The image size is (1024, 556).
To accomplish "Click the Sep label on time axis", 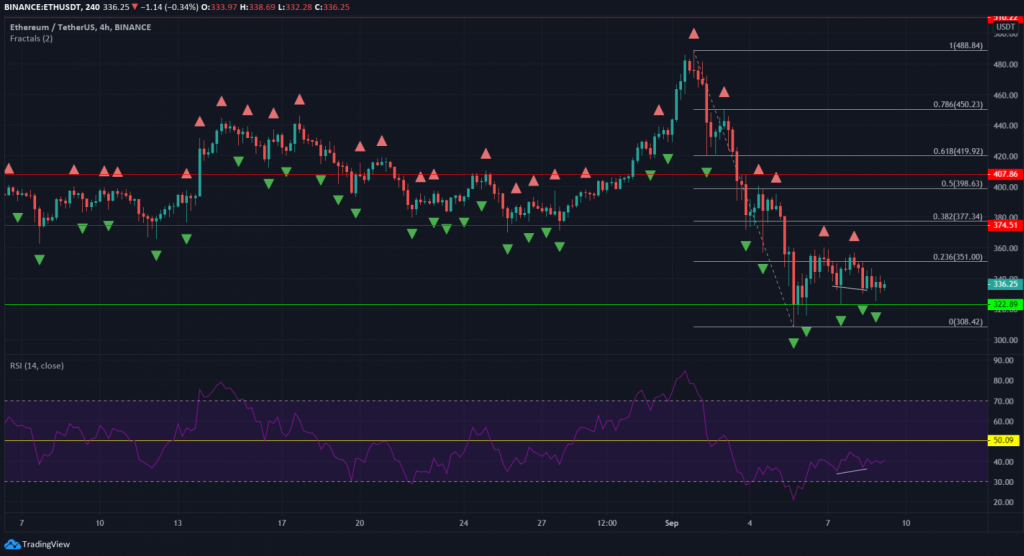I will coord(671,523).
